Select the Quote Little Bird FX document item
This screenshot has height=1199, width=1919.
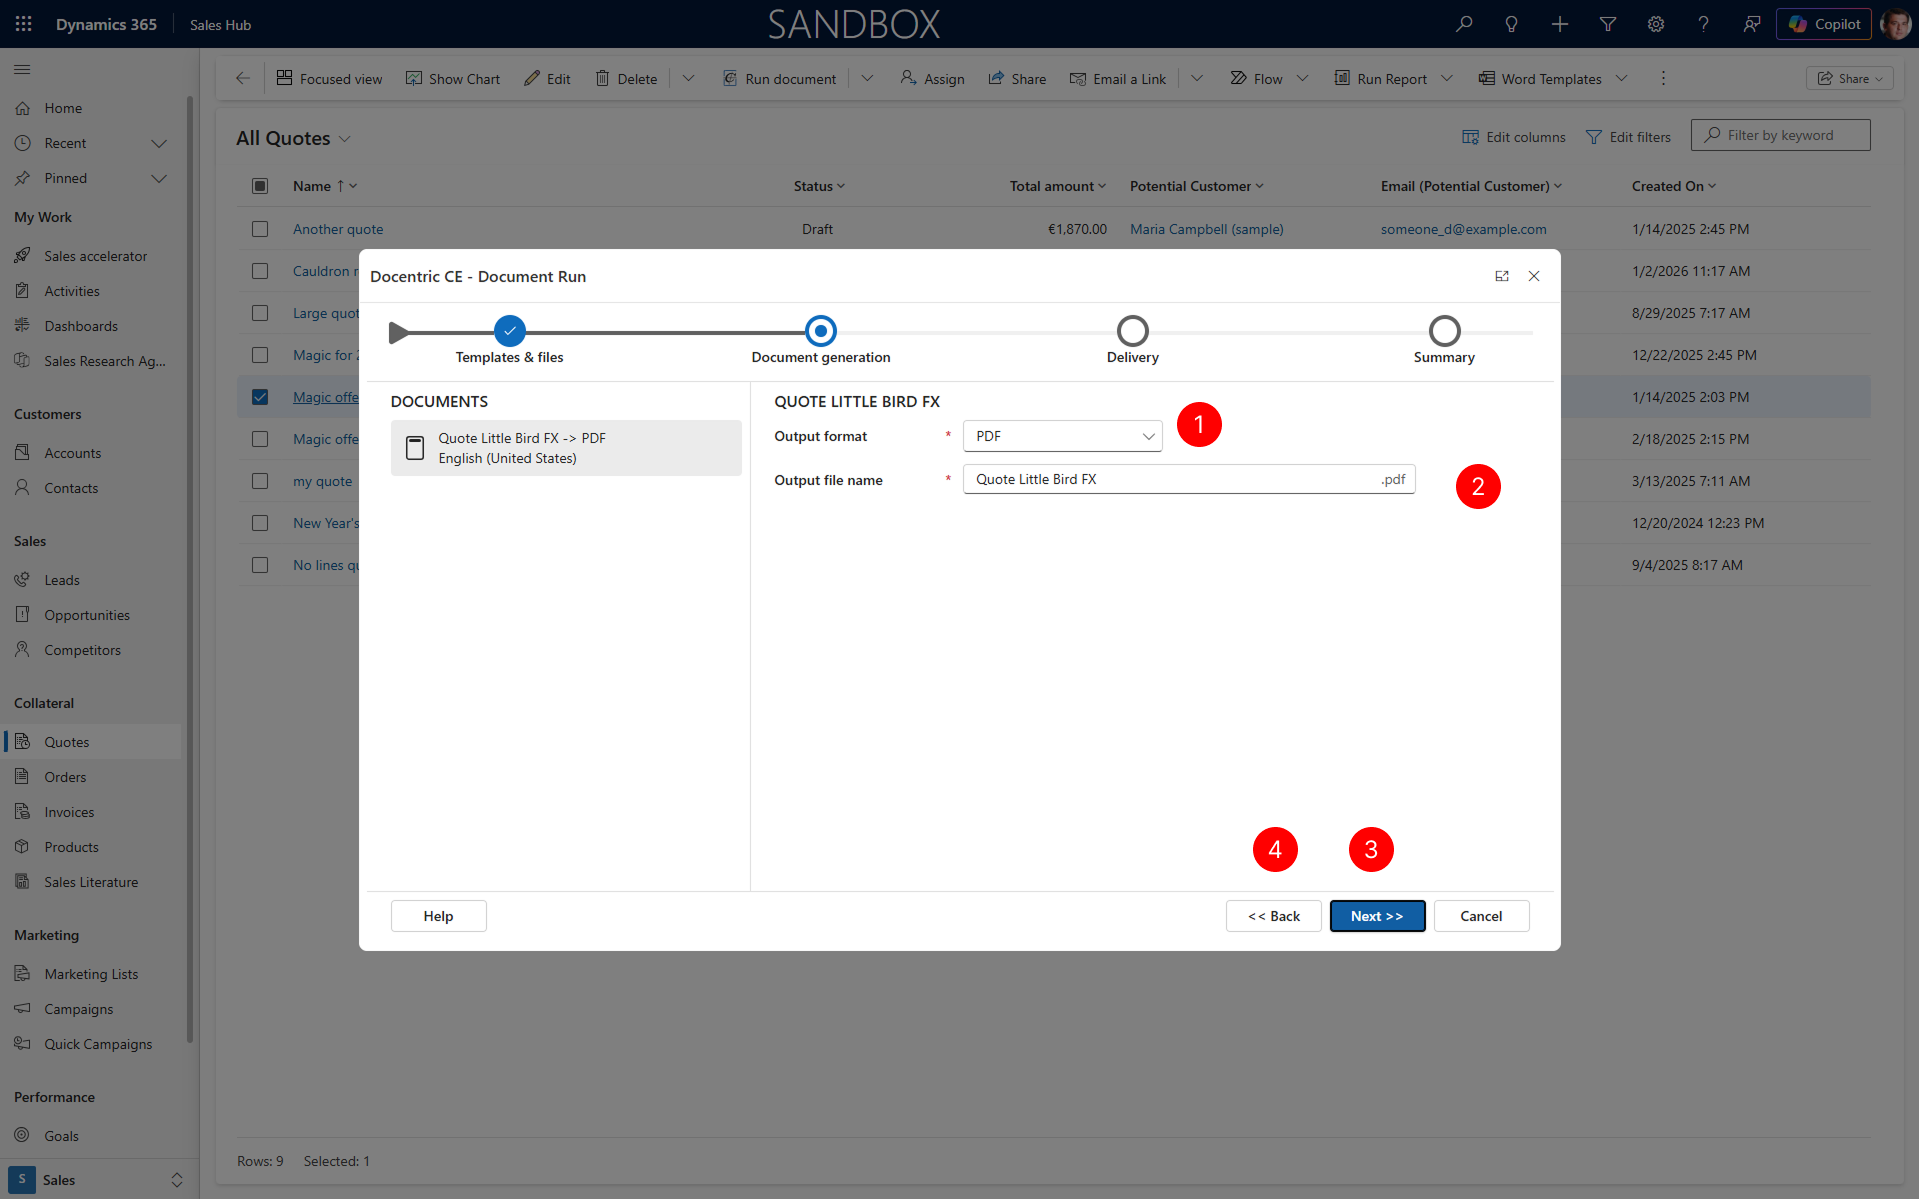pos(566,448)
